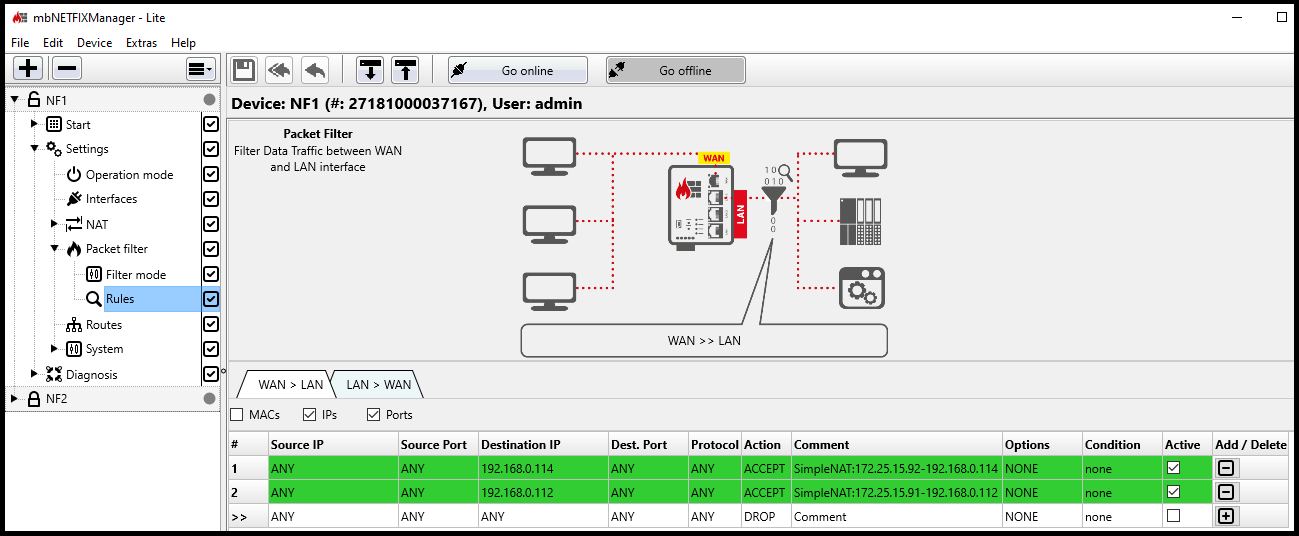Open the Help menu
This screenshot has height=536, width=1299.
pyautogui.click(x=183, y=43)
